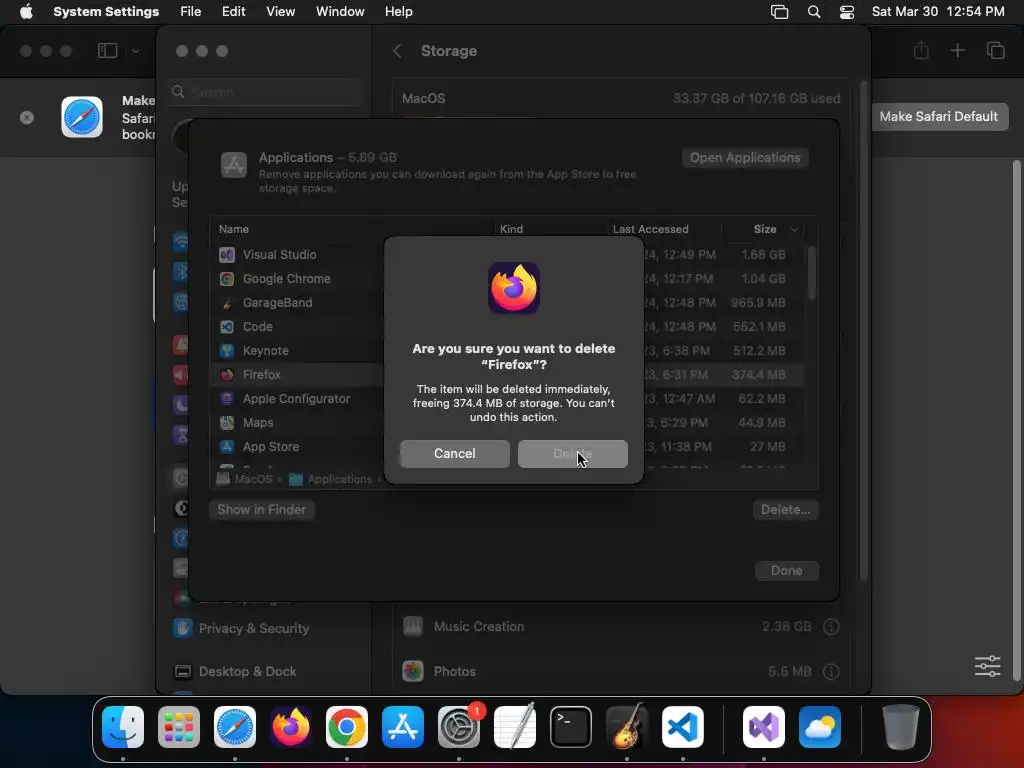
Task: Click info icon next to Photos
Action: point(831,671)
